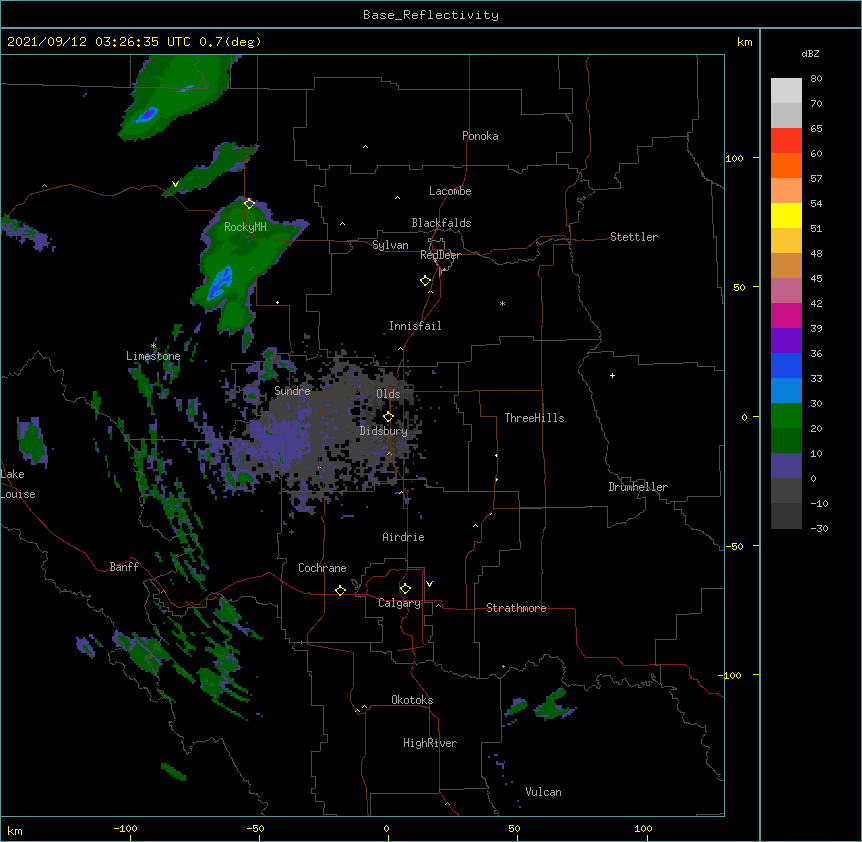Click the Lacombe town label
Image resolution: width=862 pixels, height=842 pixels.
pos(450,191)
